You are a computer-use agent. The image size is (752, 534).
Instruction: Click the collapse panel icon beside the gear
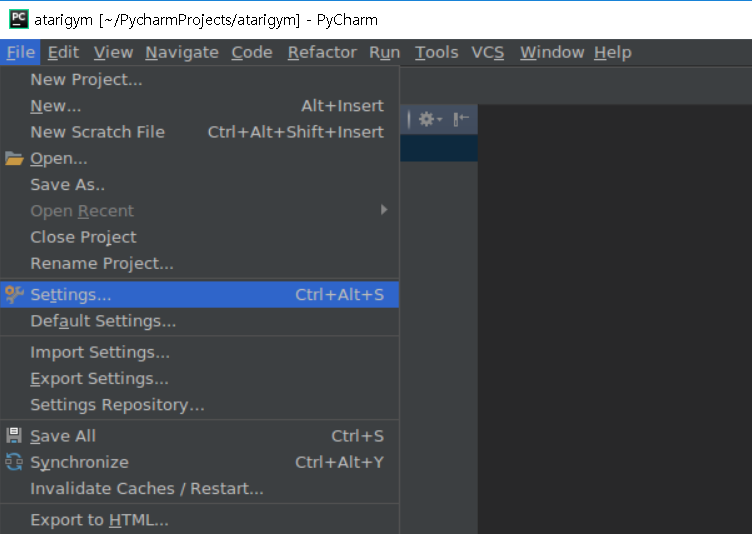[x=461, y=119]
